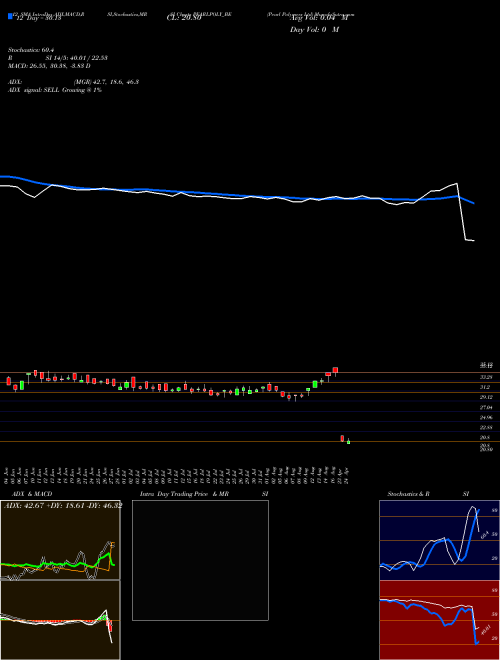This screenshot has width=500, height=660.
Task: Click the 'Avg Vol: 0.04 M' readout
Action: pos(319,18)
